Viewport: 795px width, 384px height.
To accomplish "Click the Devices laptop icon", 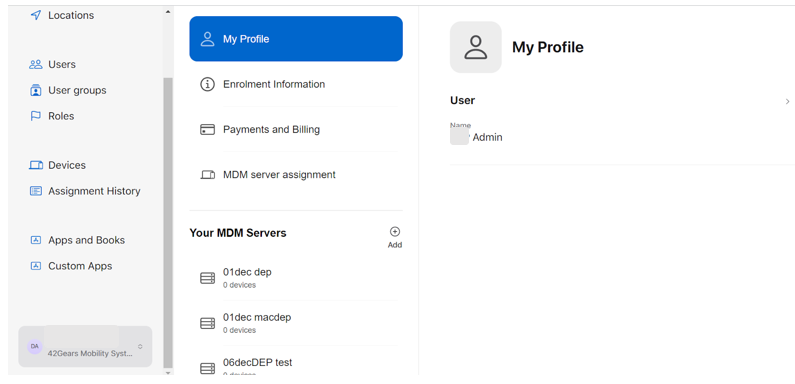I will [35, 165].
